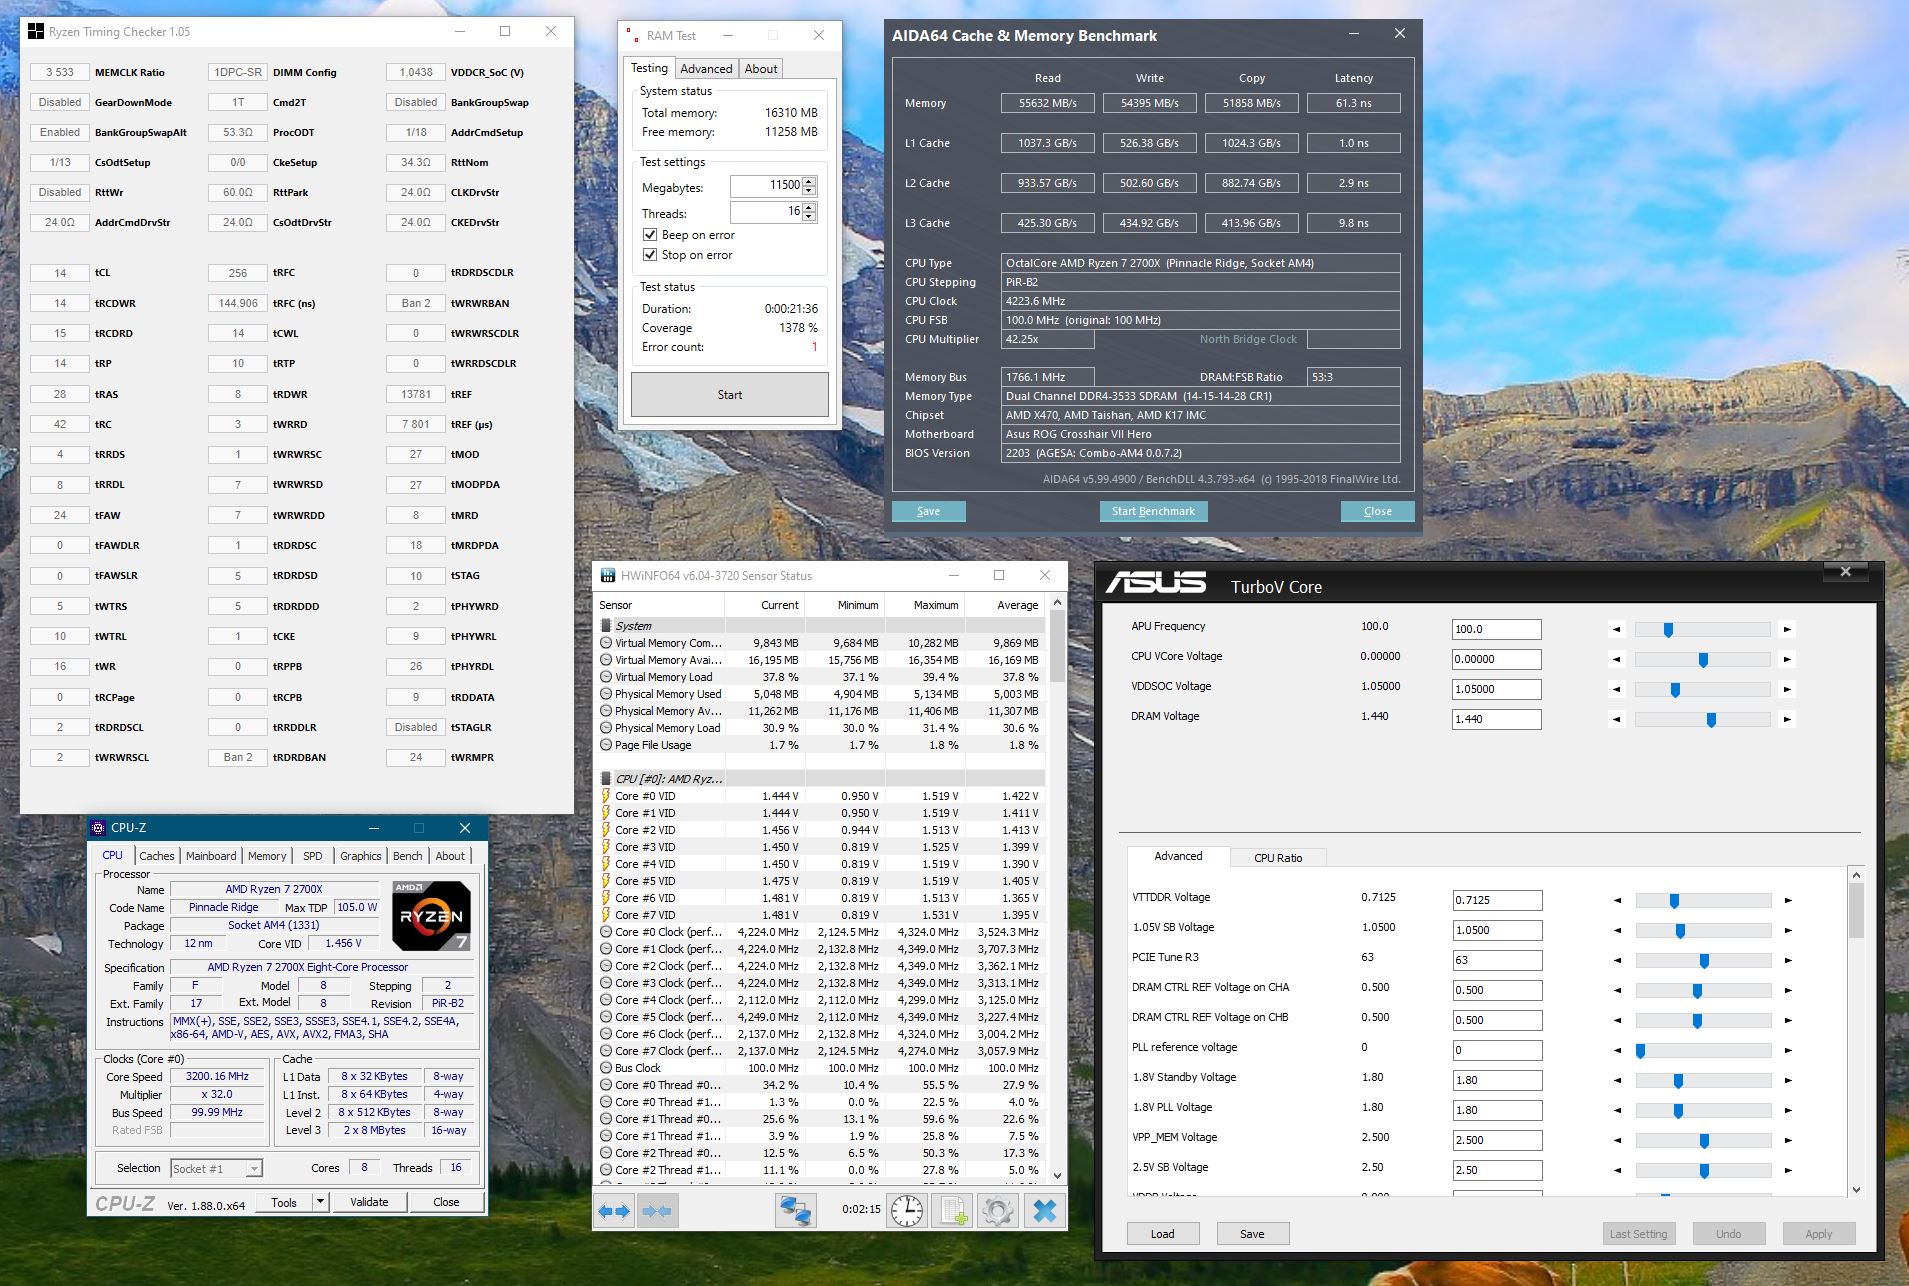Click right arrow for DRAM Voltage slider
1909x1286 pixels.
[x=1787, y=719]
